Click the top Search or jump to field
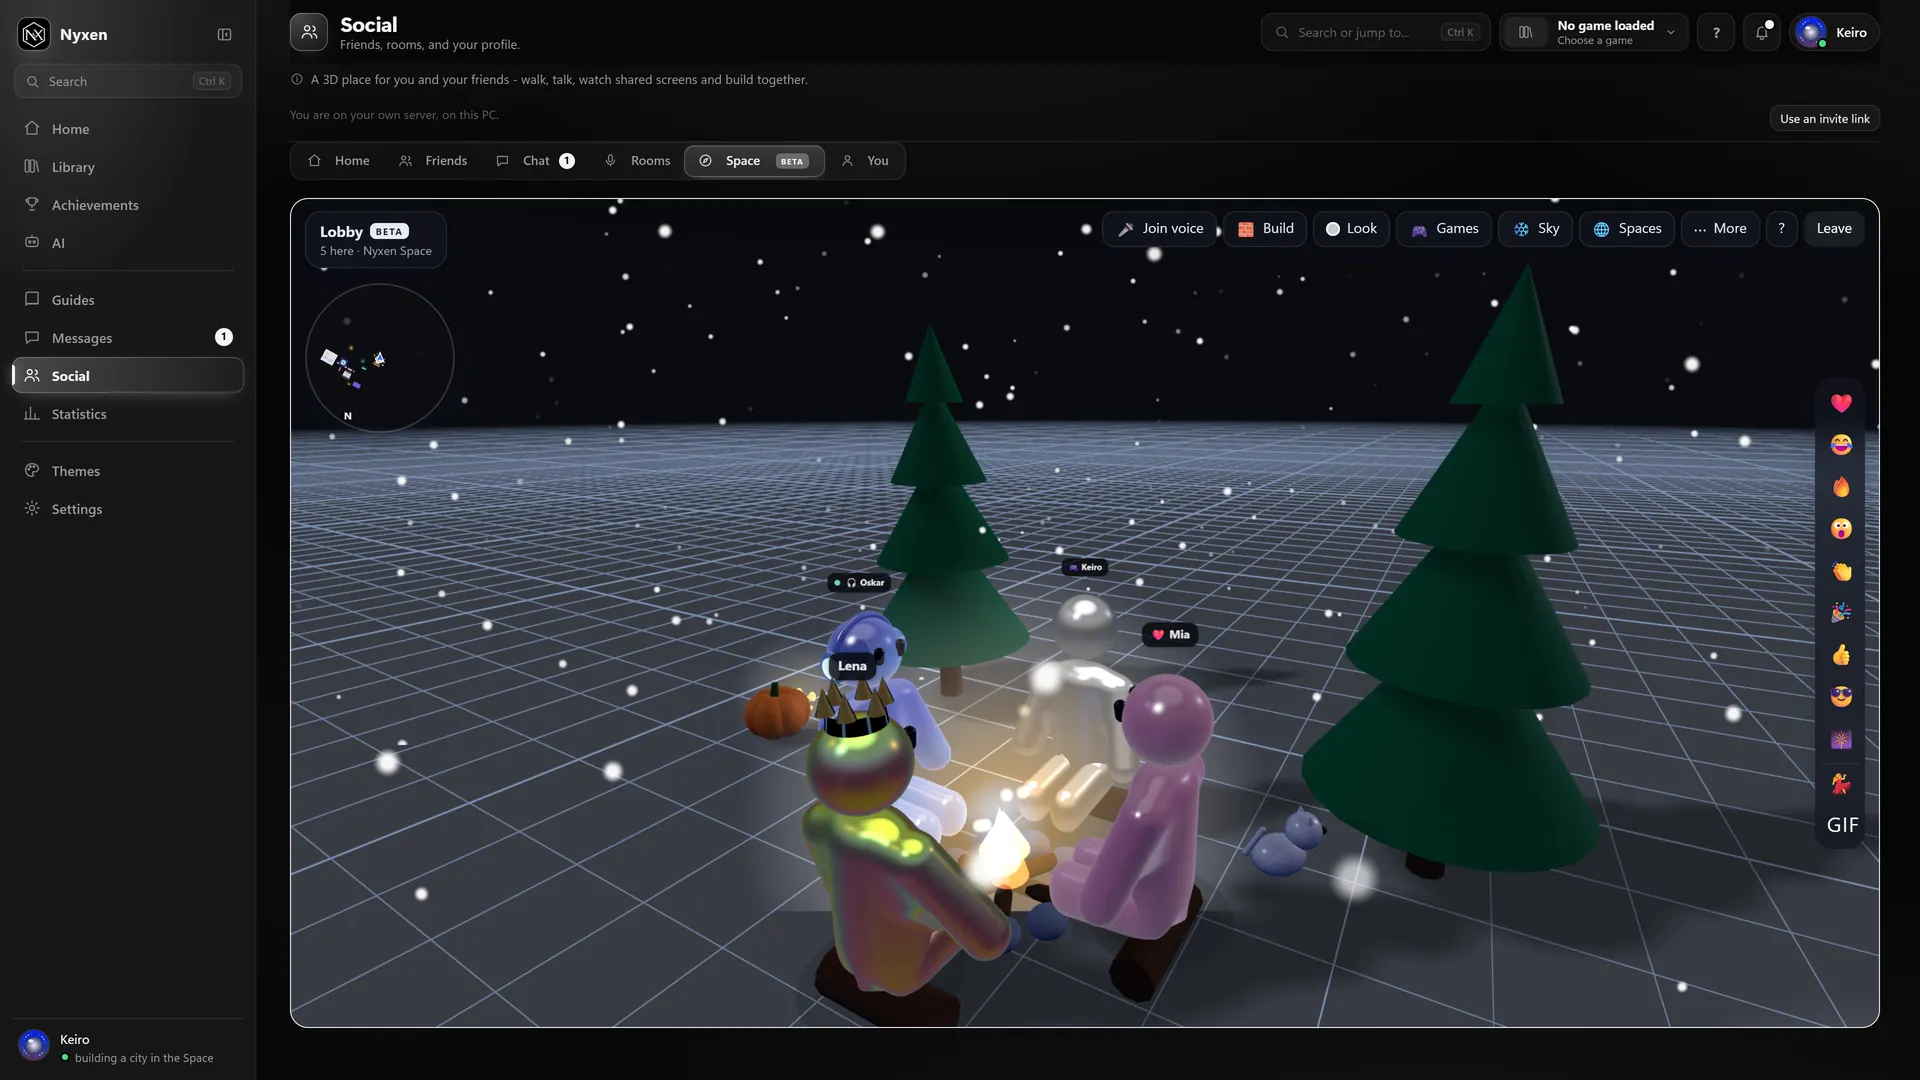 coord(1375,33)
